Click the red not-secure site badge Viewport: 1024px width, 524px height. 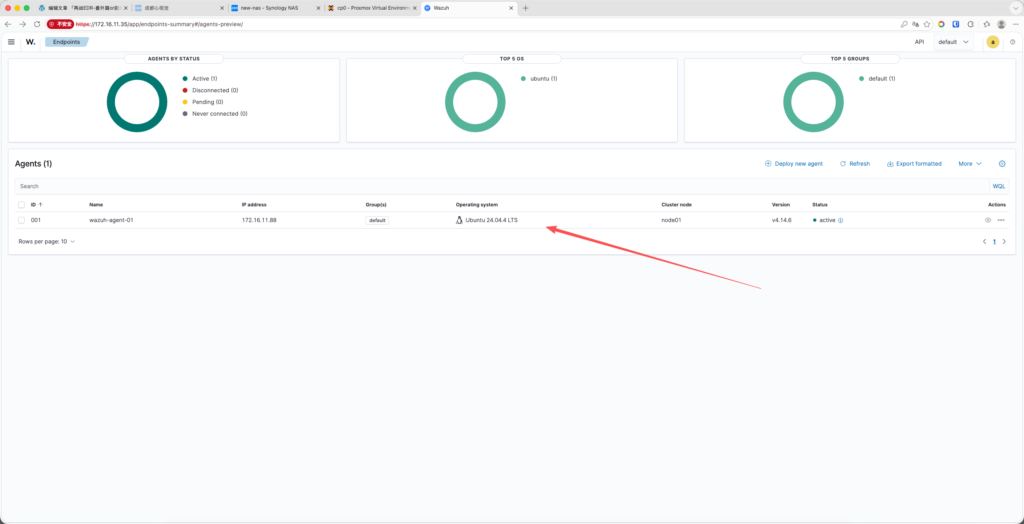(x=60, y=24)
